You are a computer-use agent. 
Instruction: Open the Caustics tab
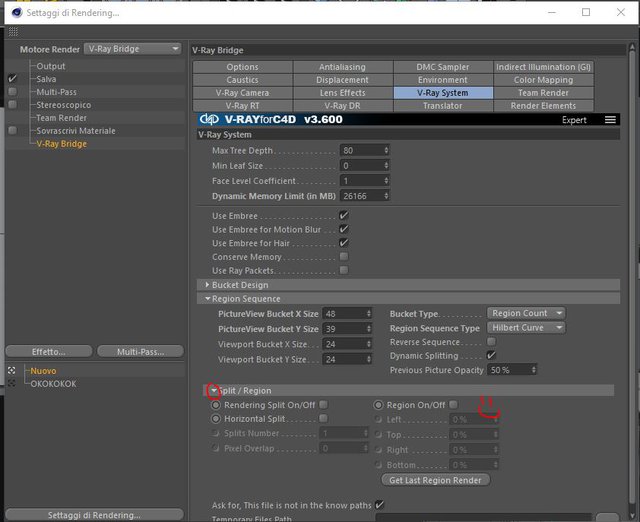pyautogui.click(x=242, y=80)
